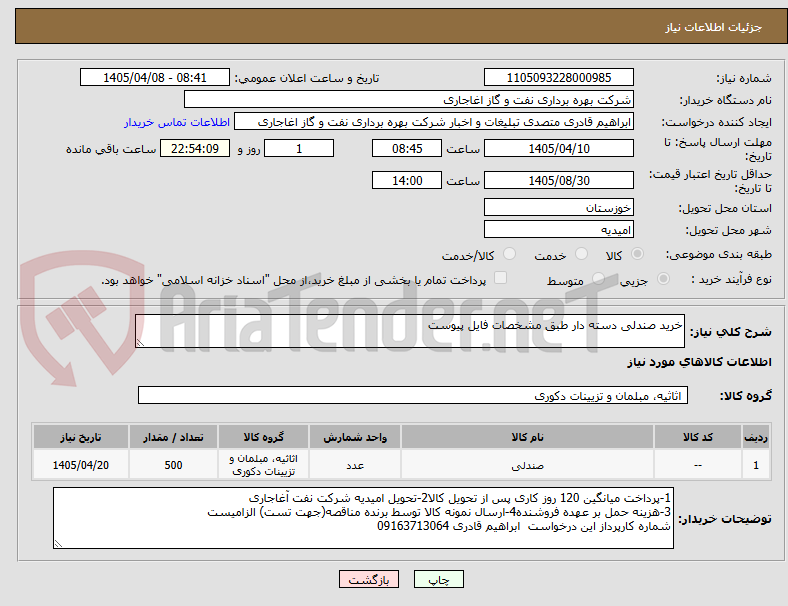Screen dimensions: 788x606
Task: Select the کالا/خدمت radio button
Action: click(x=509, y=254)
